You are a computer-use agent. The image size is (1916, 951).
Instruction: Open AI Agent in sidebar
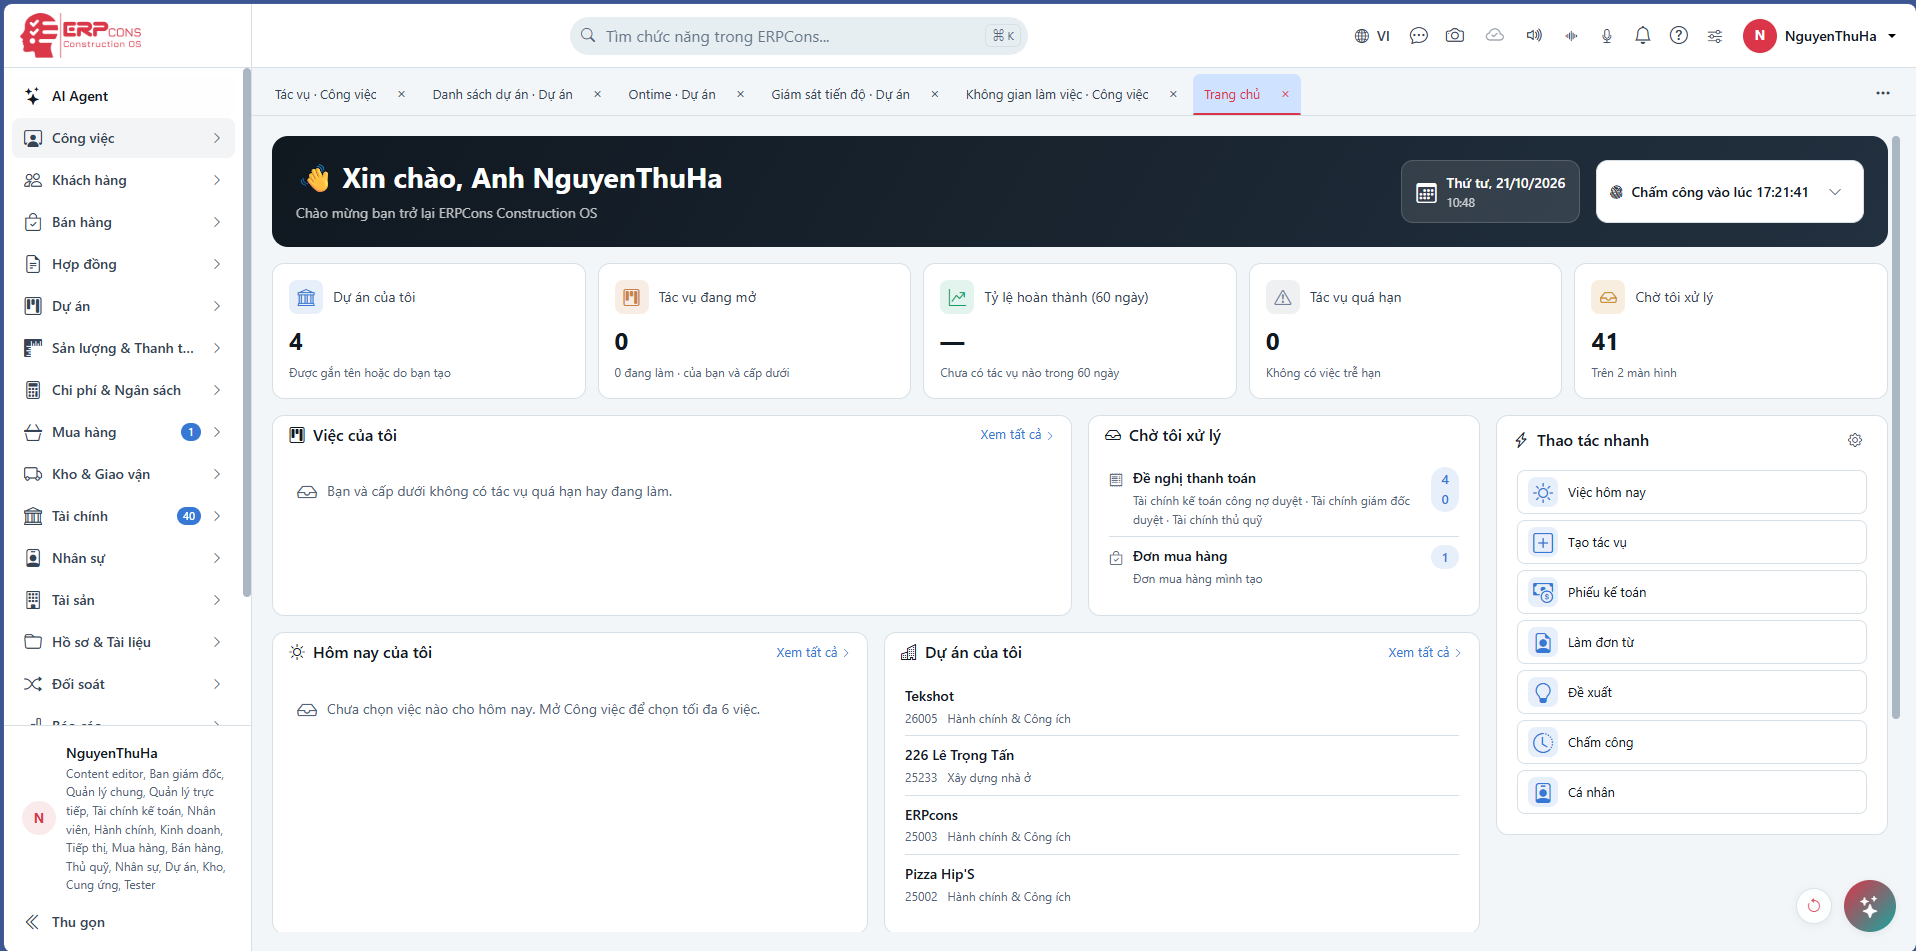pyautogui.click(x=124, y=96)
